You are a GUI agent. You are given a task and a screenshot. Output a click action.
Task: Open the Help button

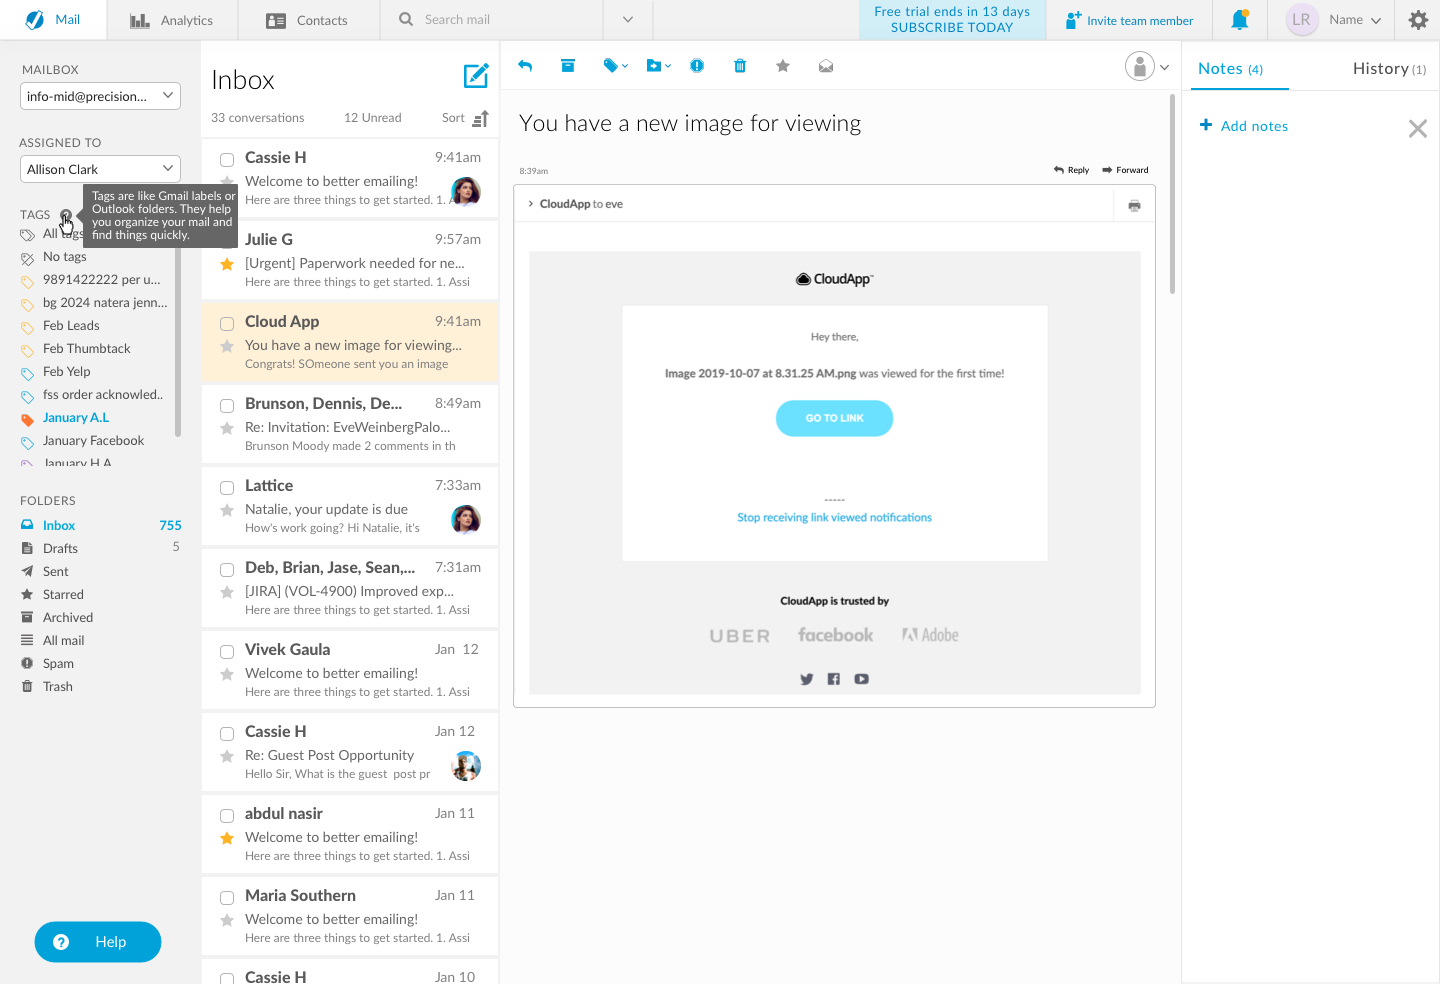tap(98, 942)
